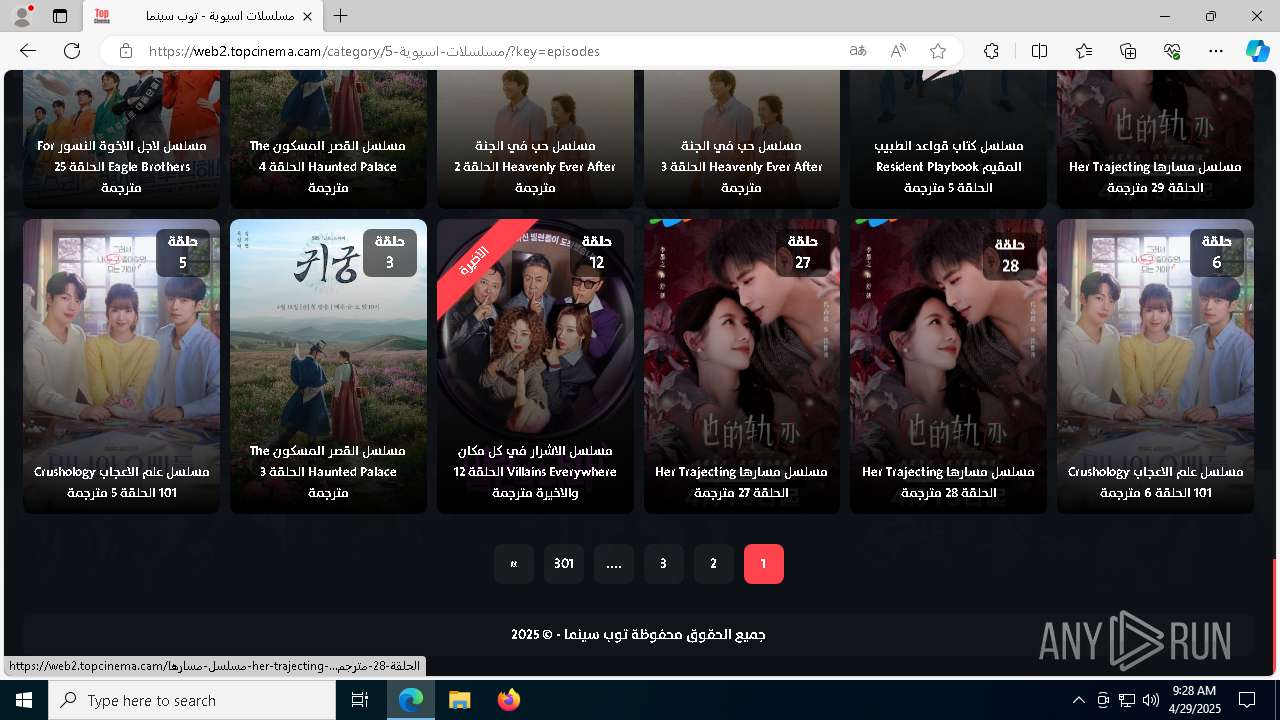Image resolution: width=1280 pixels, height=720 pixels.
Task: Open Task View on taskbar
Action: pos(360,700)
